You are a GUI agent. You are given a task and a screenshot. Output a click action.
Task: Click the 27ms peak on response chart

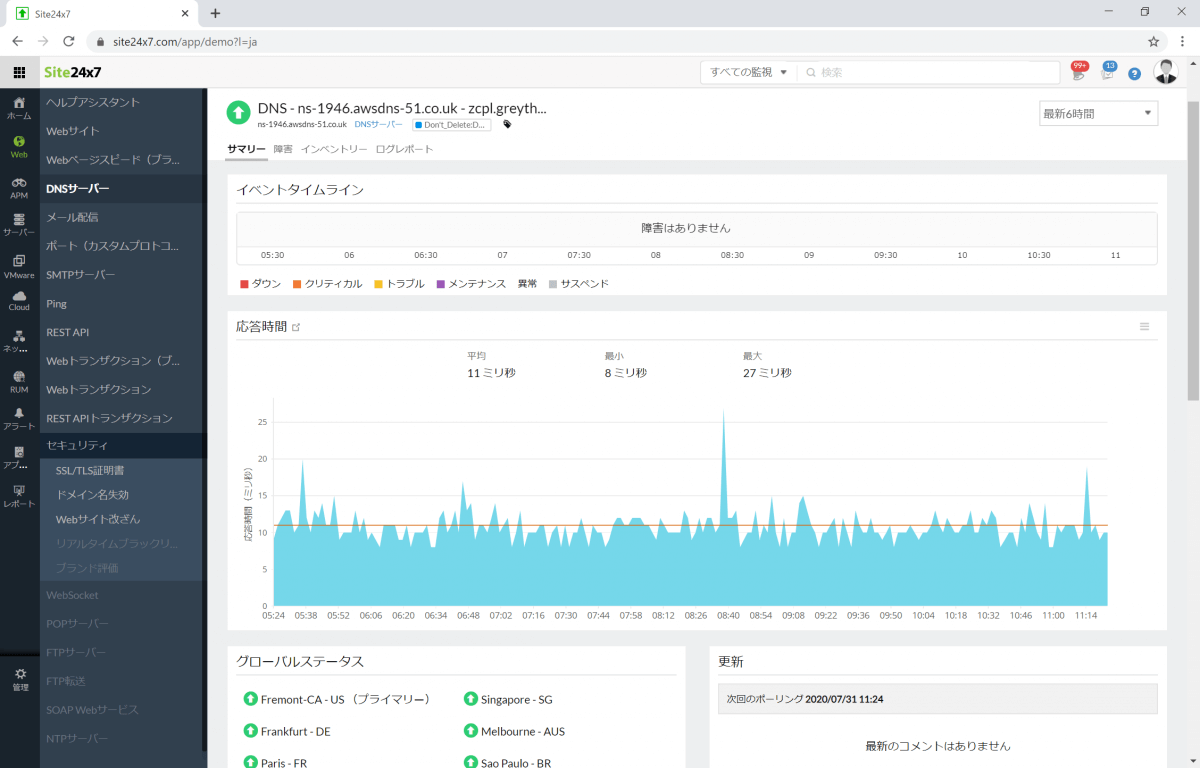(x=723, y=410)
